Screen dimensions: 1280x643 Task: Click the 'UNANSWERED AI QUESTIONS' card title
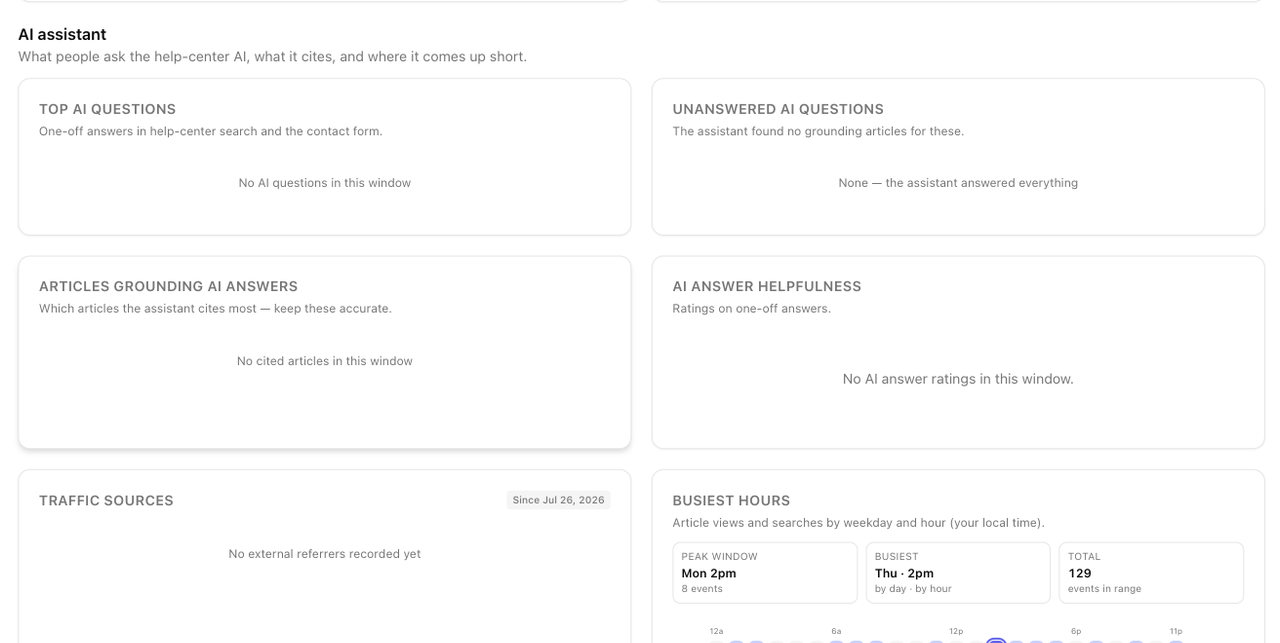click(778, 109)
